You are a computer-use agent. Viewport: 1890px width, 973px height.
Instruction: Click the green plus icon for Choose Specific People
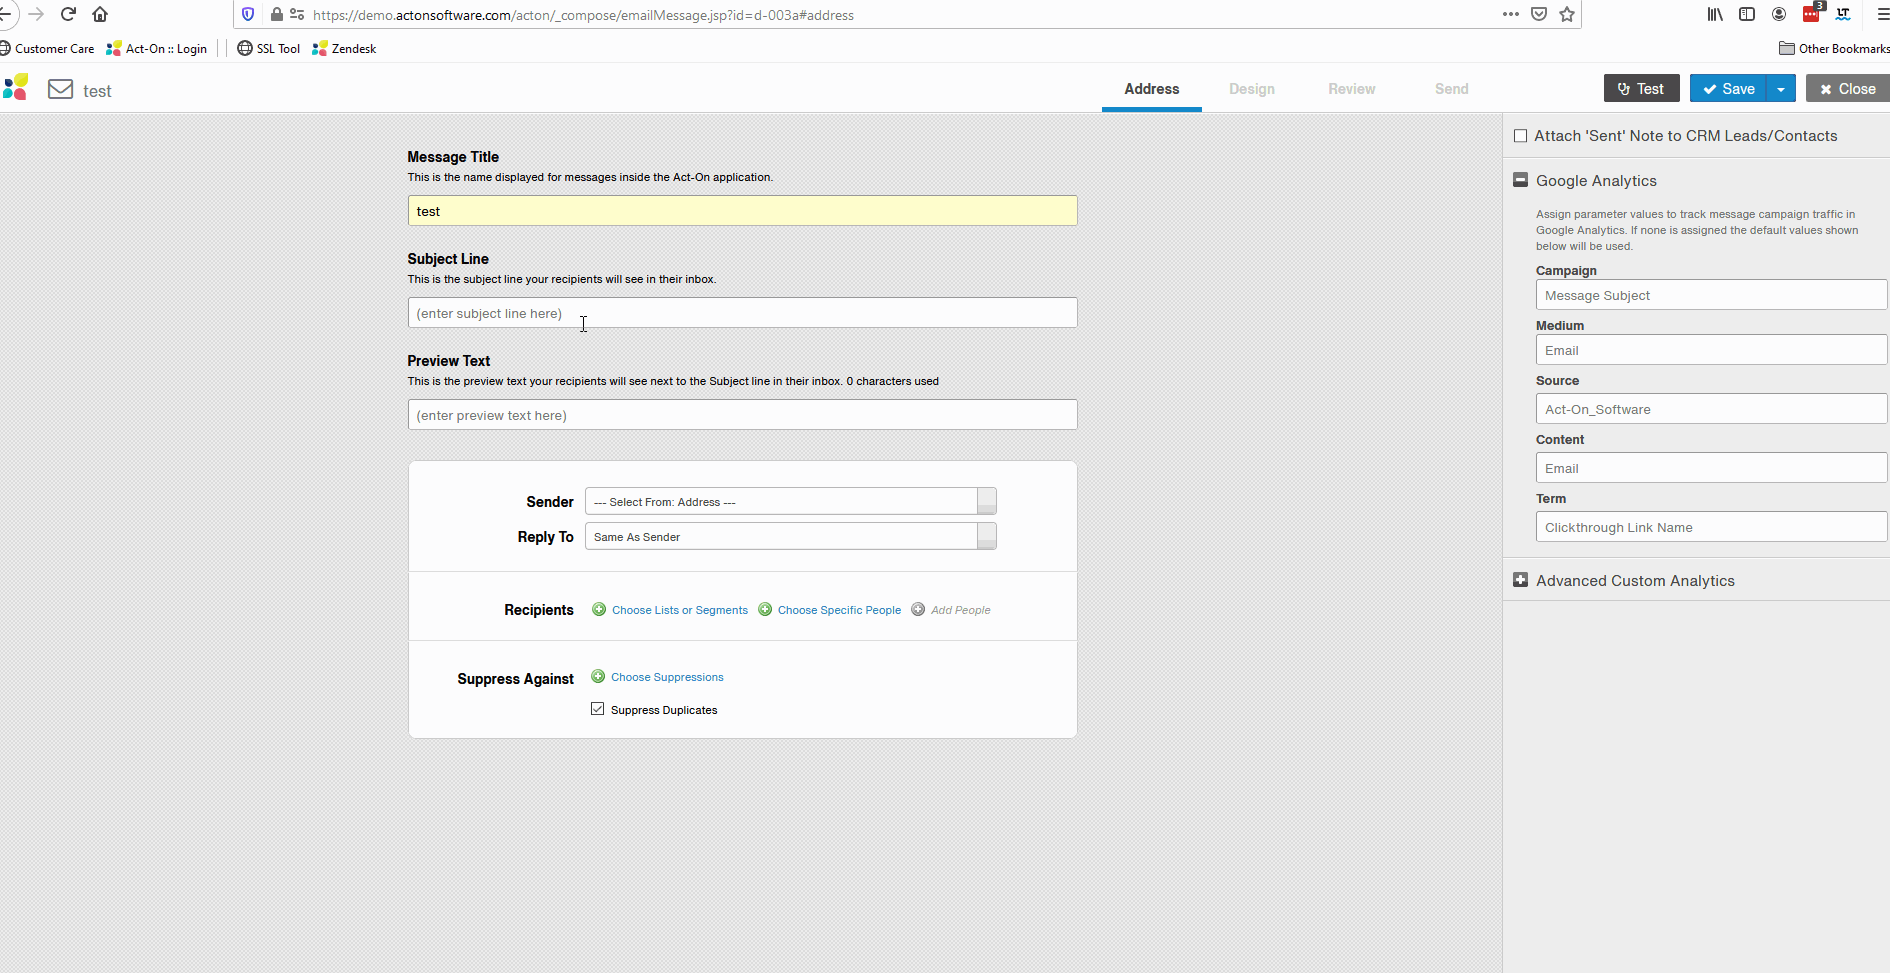tap(765, 610)
